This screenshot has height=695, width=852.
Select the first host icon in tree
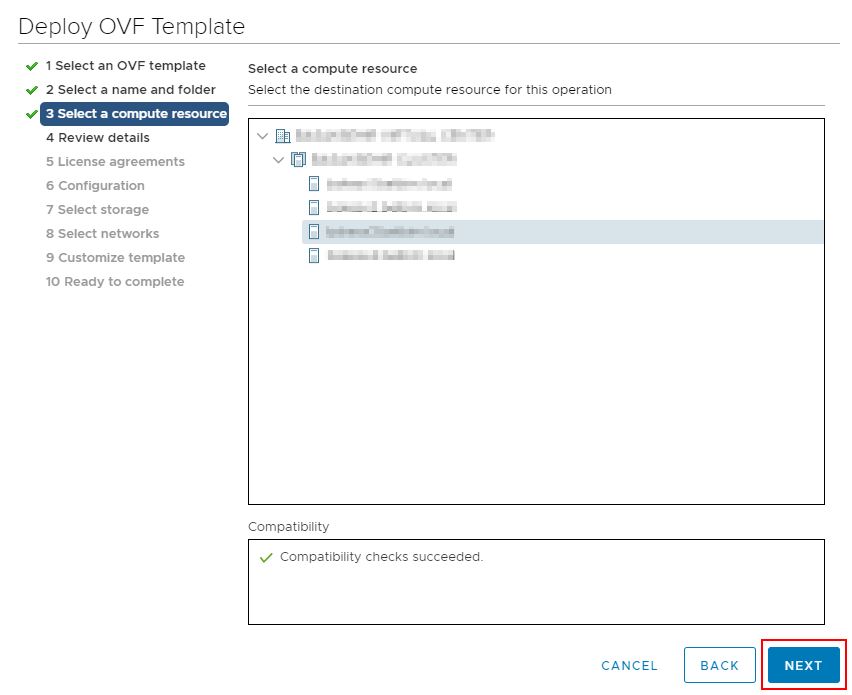point(314,184)
